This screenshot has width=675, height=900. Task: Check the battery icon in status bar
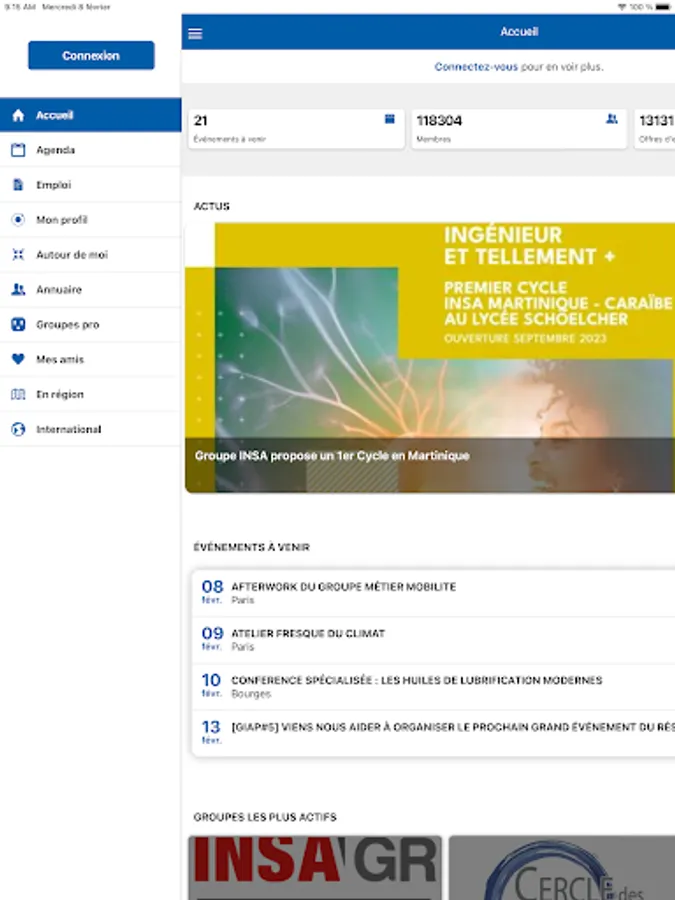[663, 7]
